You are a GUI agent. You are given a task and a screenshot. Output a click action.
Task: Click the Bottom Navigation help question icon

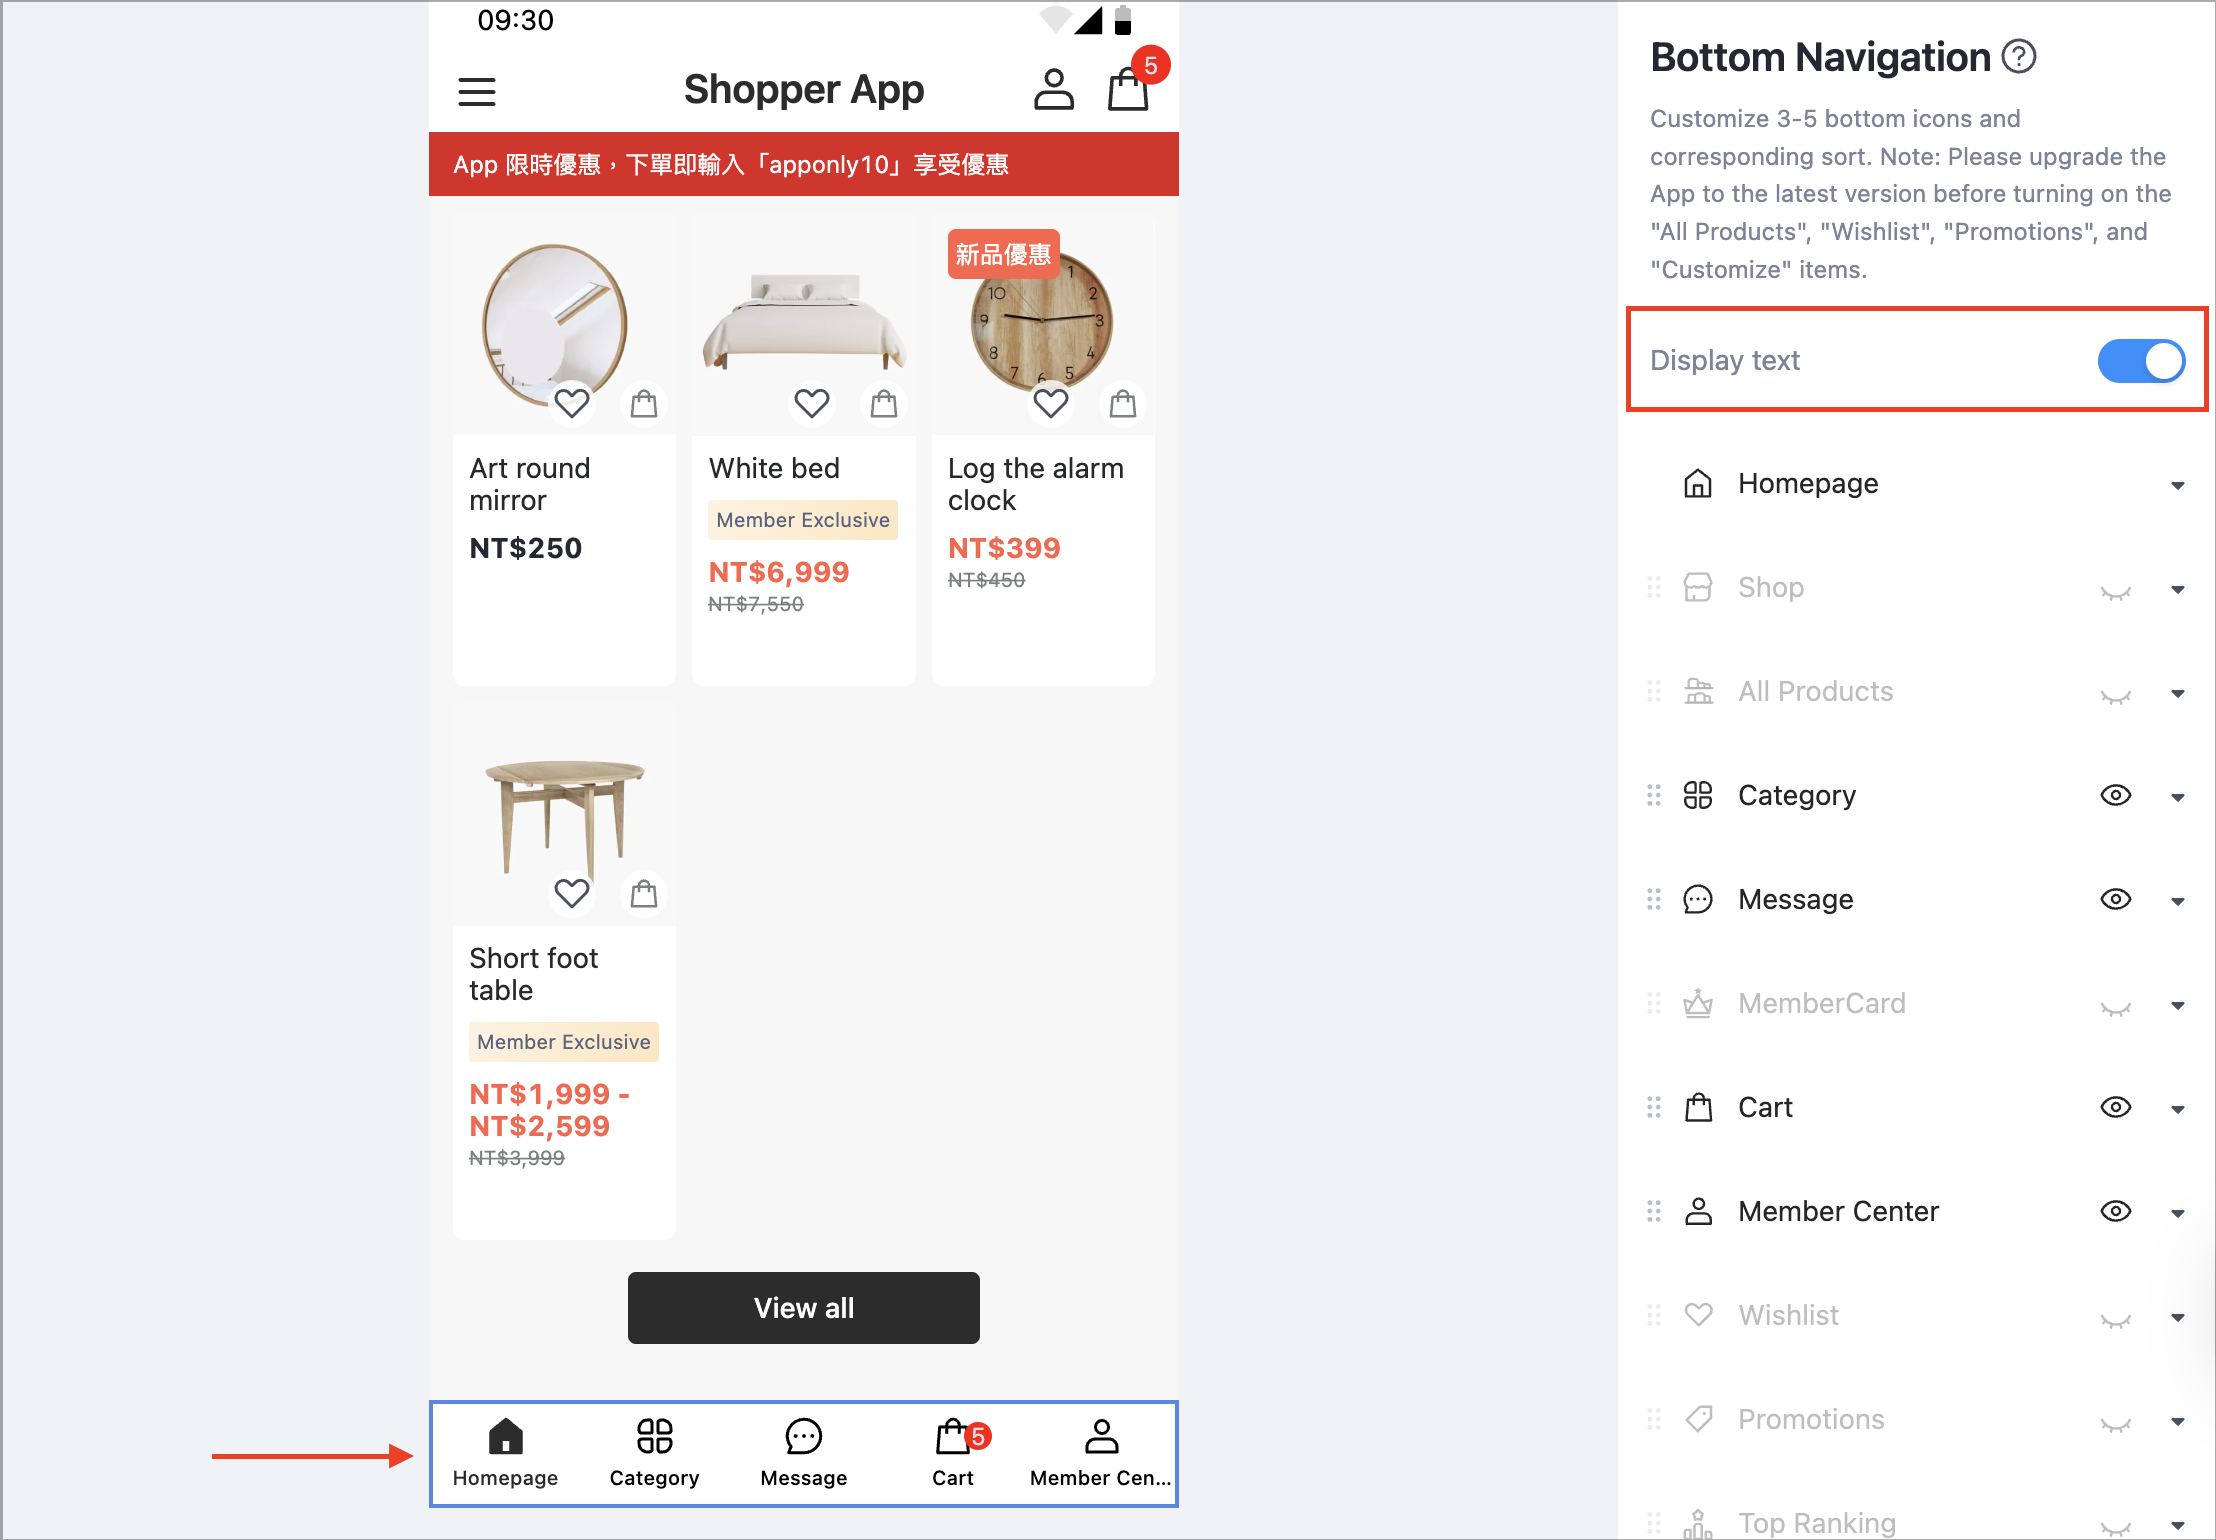(2019, 57)
